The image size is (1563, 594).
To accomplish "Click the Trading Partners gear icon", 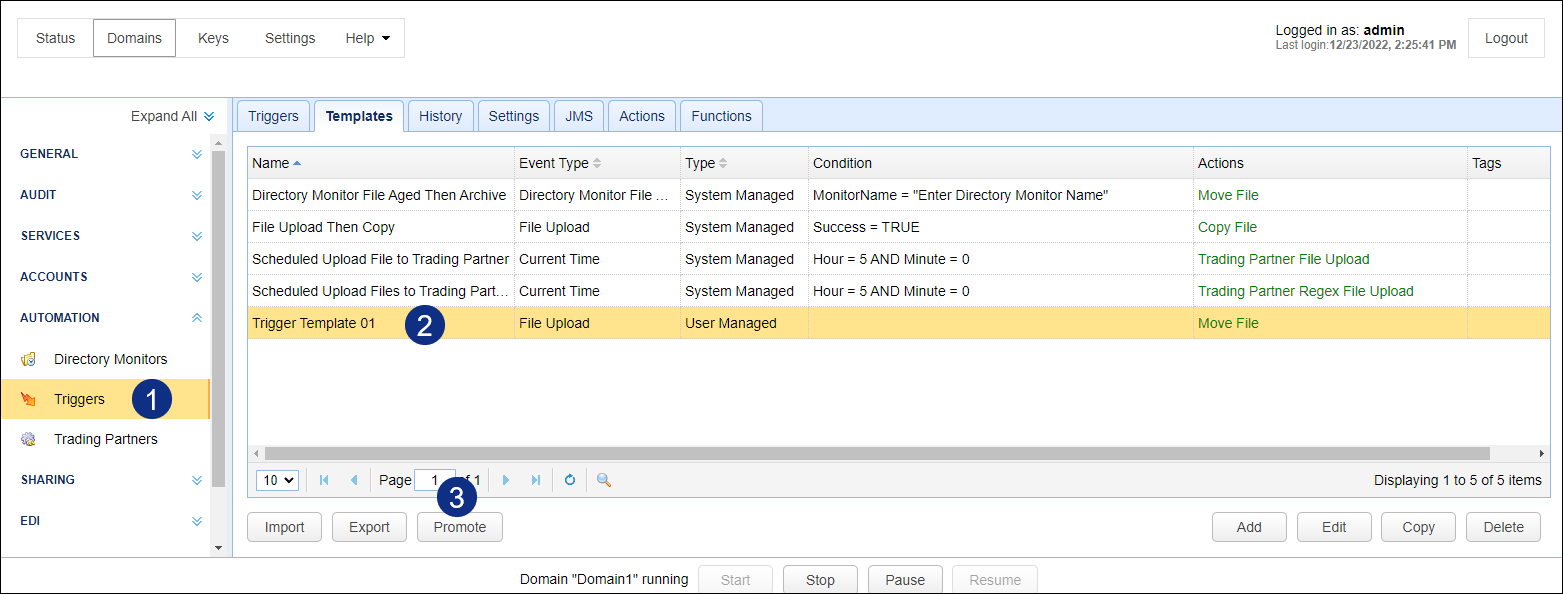I will (28, 439).
